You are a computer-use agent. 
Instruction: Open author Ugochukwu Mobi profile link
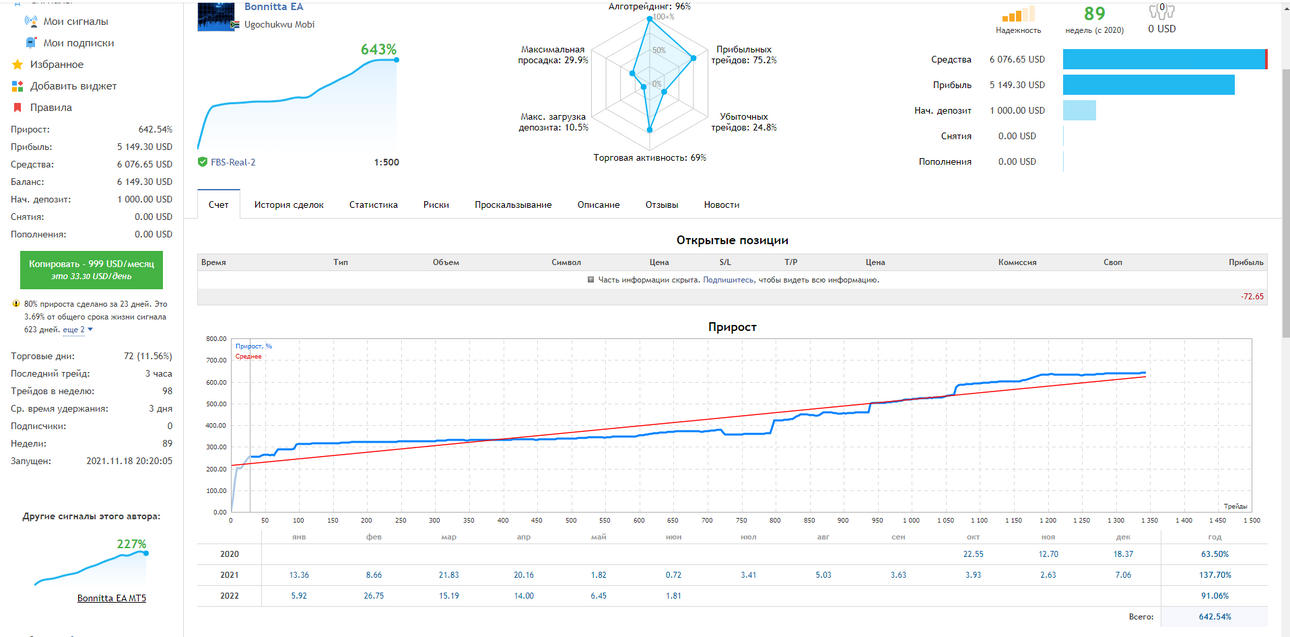point(279,24)
